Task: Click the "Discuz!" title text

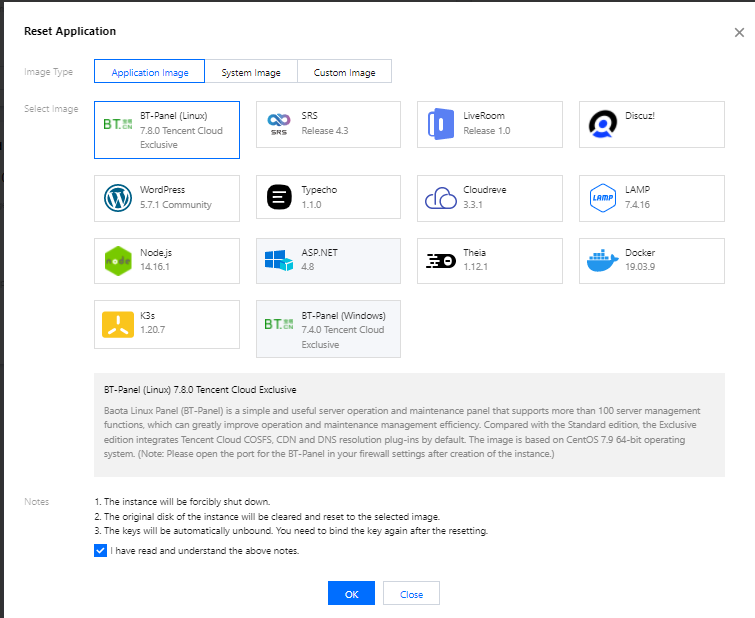Action: click(640, 116)
